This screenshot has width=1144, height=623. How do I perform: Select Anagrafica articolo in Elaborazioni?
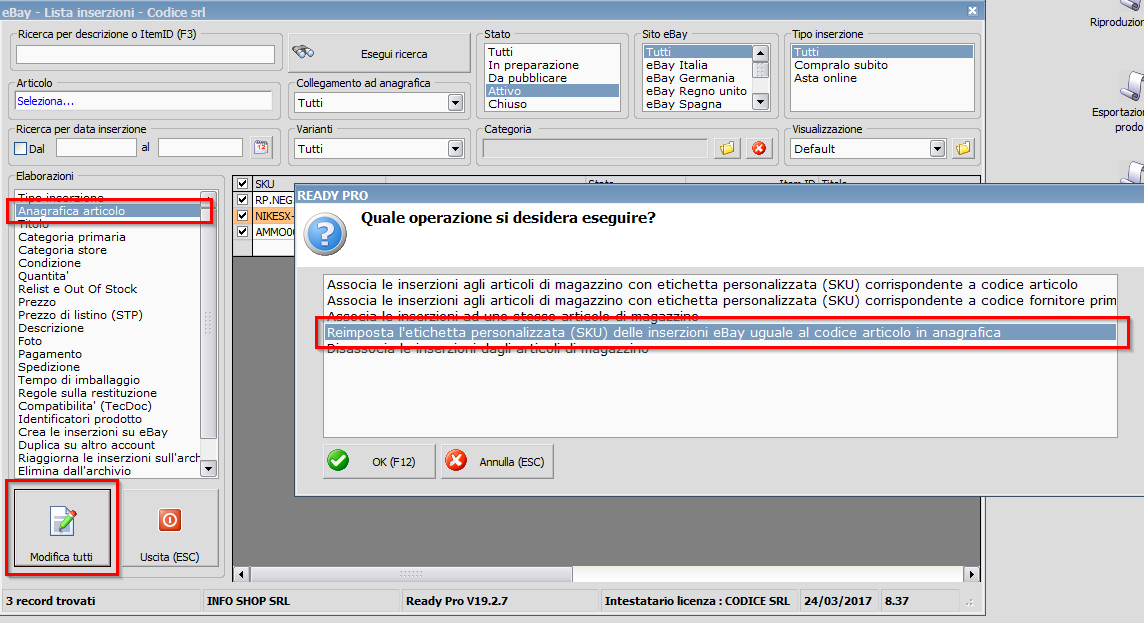[108, 211]
